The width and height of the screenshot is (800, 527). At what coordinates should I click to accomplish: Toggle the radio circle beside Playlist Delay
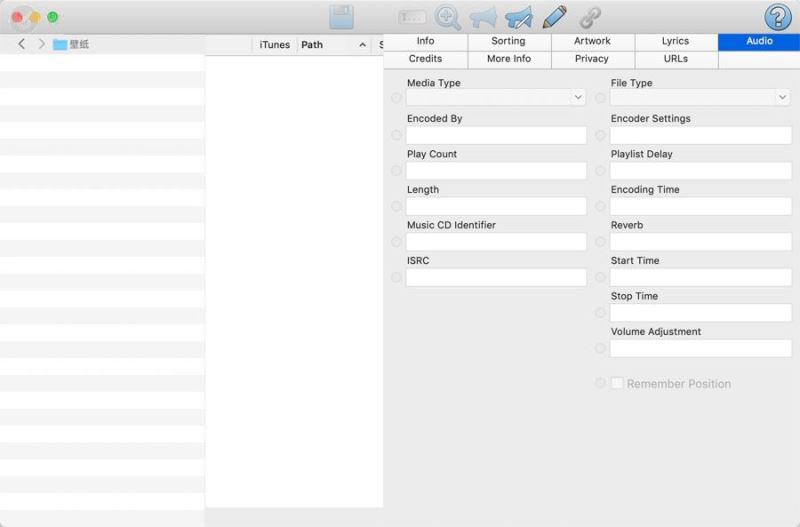click(x=601, y=171)
